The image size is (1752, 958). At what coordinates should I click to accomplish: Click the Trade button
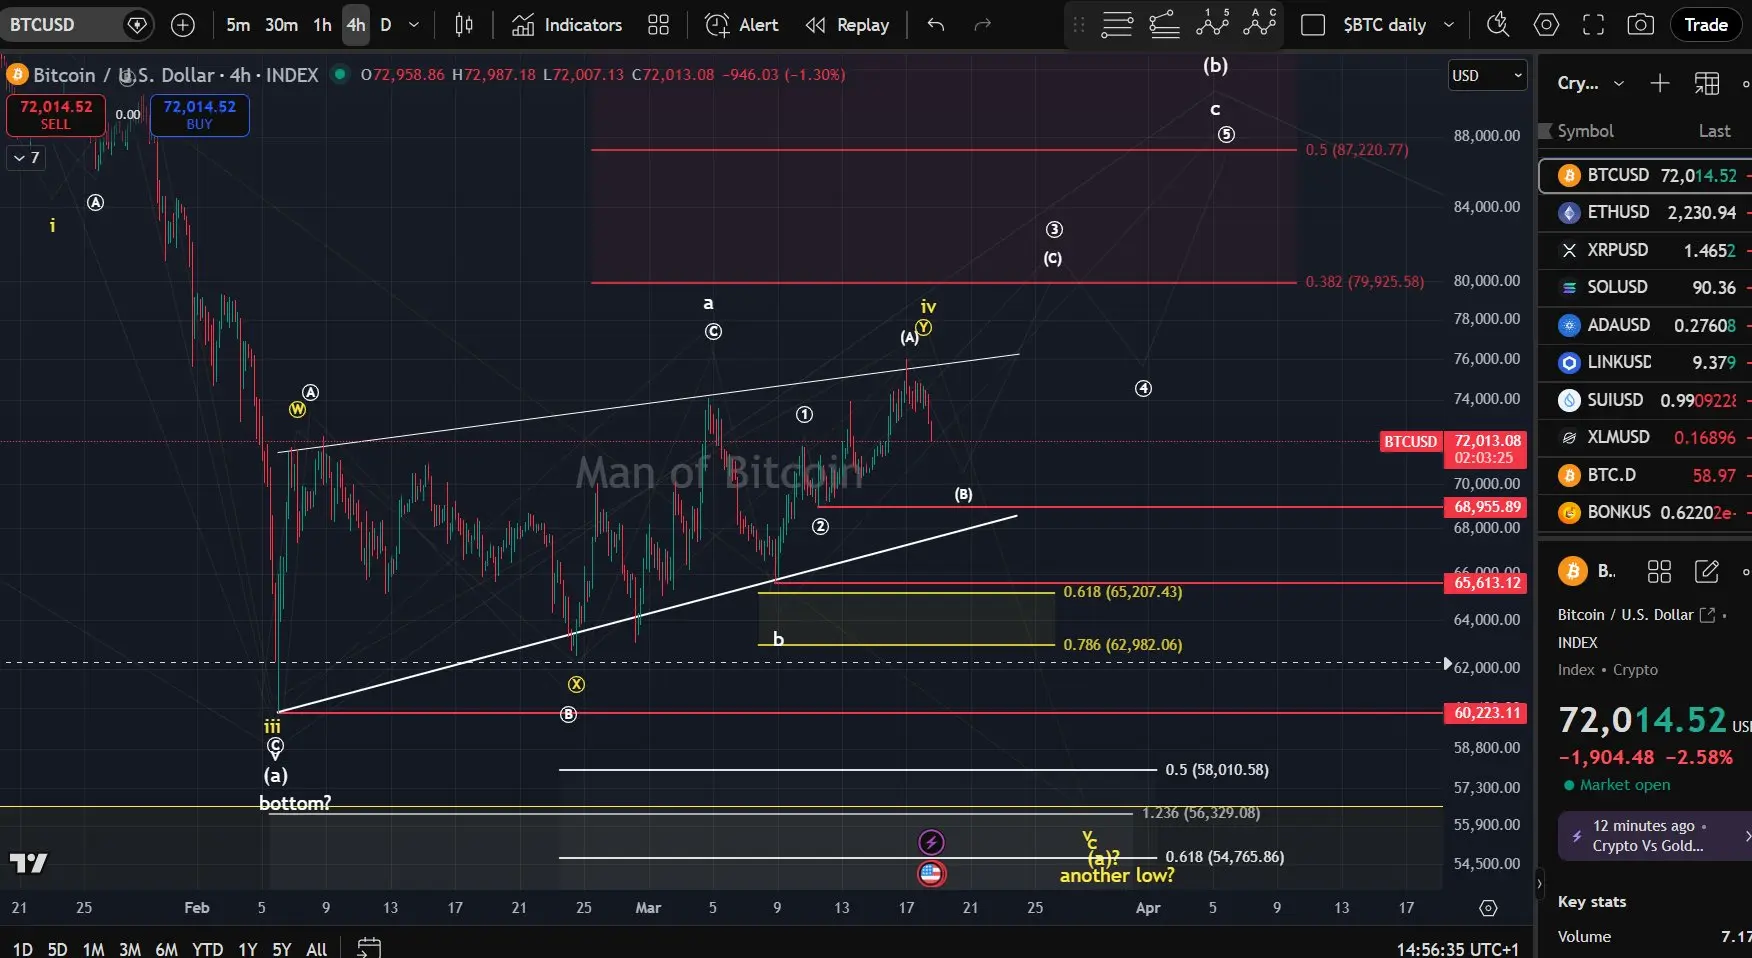(1706, 25)
